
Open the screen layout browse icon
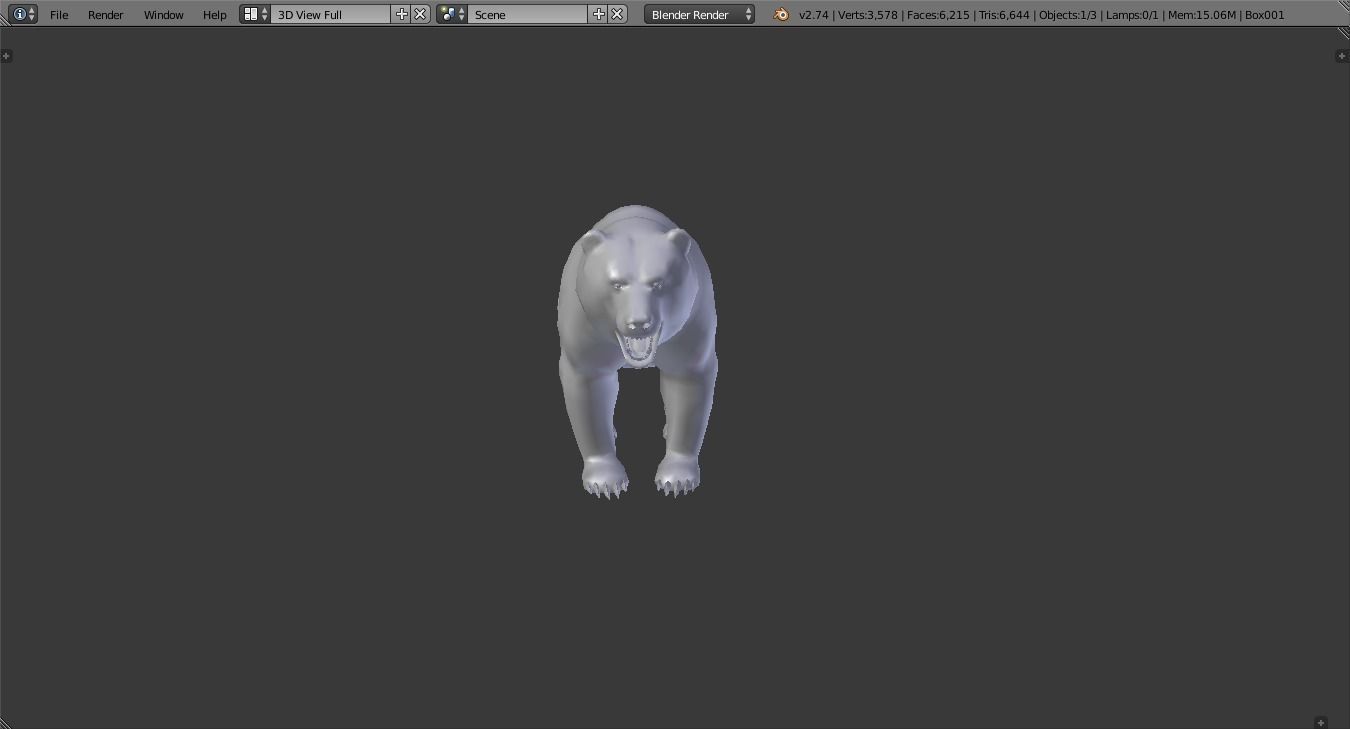pos(255,14)
